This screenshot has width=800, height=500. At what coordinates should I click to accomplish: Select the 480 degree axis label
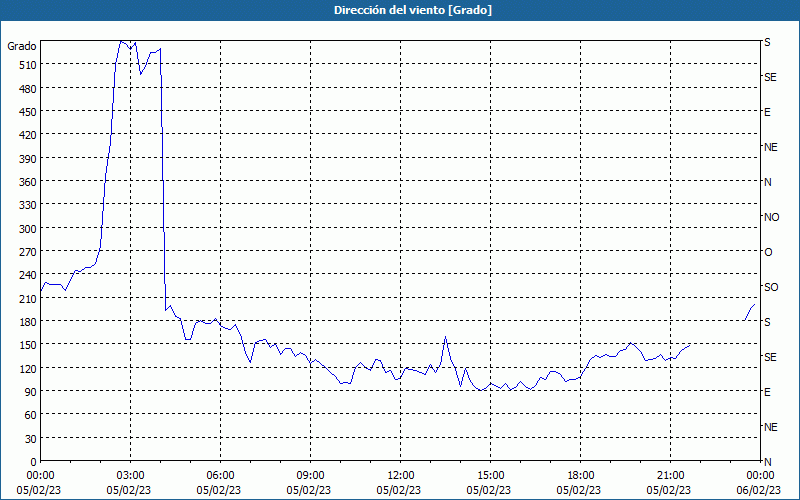pyautogui.click(x=28, y=89)
